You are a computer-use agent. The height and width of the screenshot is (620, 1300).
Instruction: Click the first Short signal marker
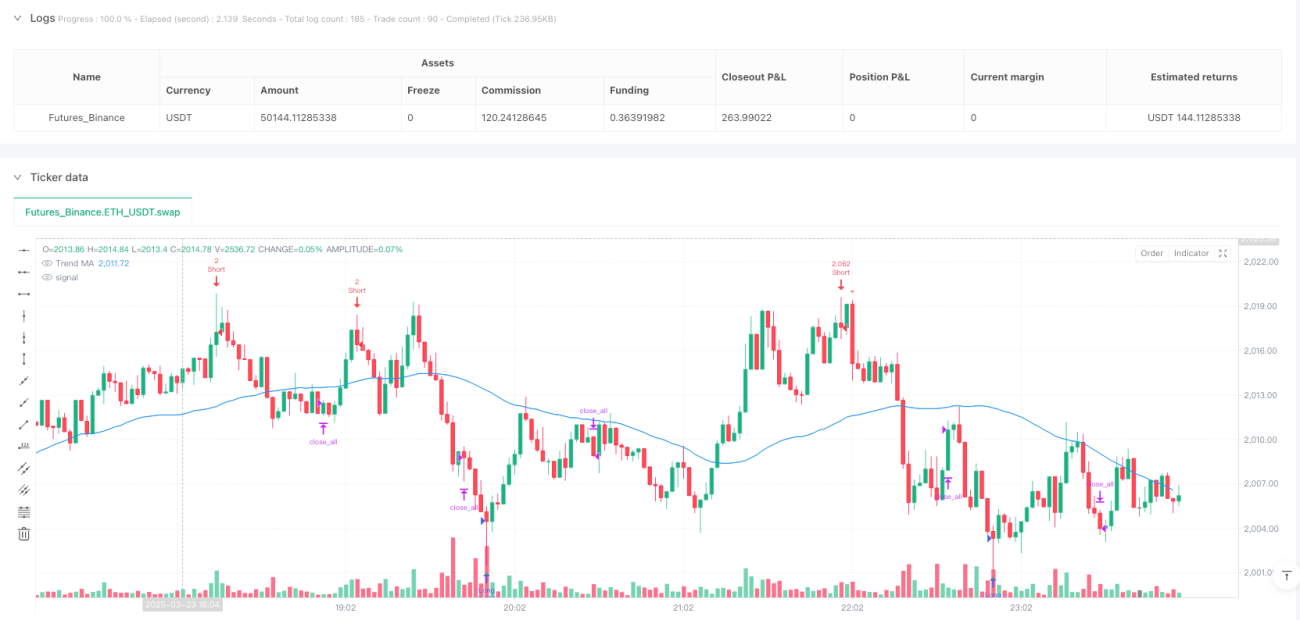coord(216,273)
